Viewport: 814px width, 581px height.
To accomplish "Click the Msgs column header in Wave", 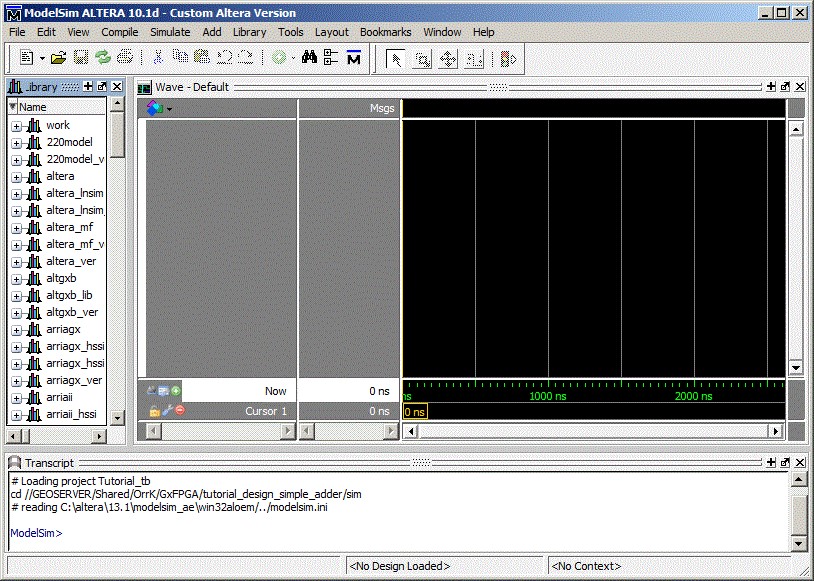I will 349,108.
